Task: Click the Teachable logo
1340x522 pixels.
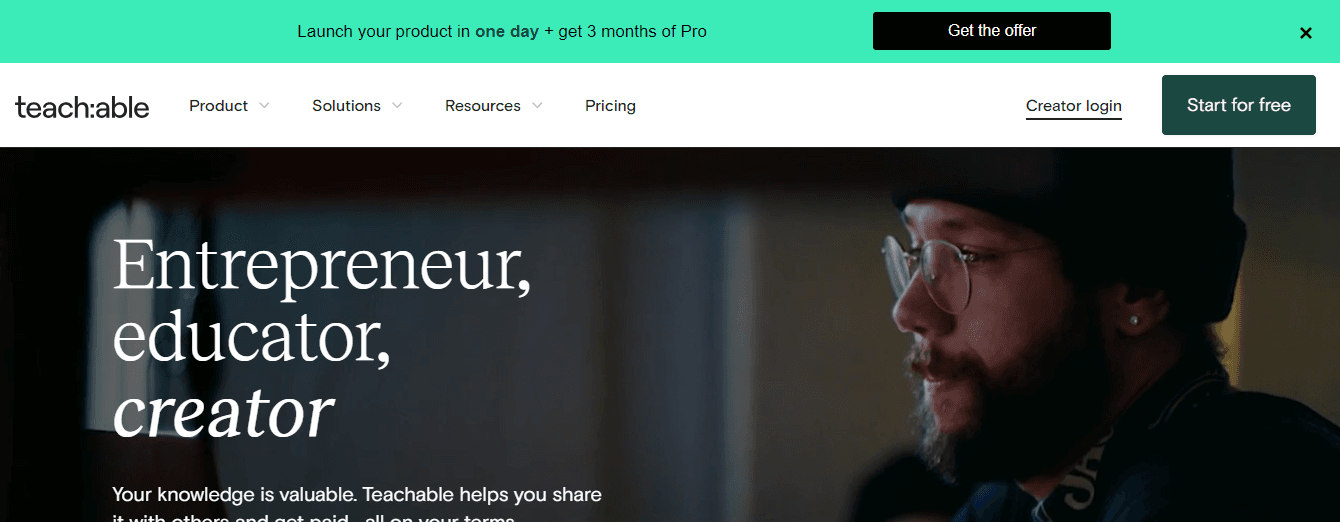Action: (x=82, y=107)
